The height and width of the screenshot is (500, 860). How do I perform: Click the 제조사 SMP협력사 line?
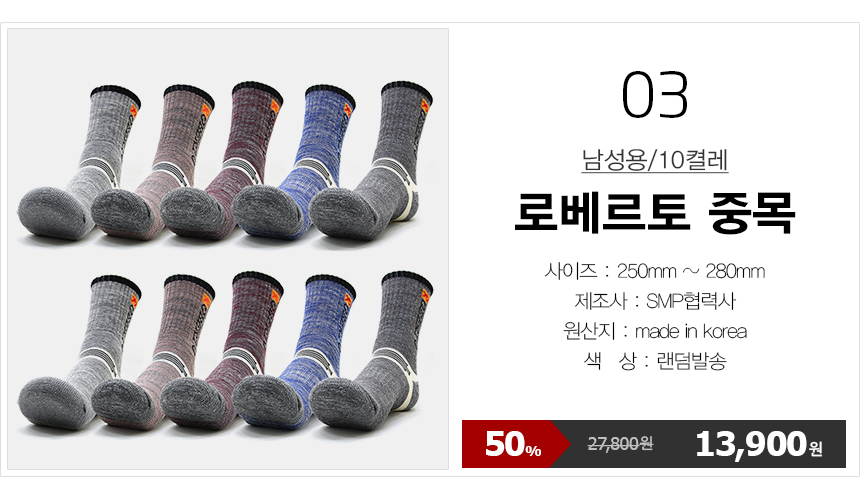point(654,300)
